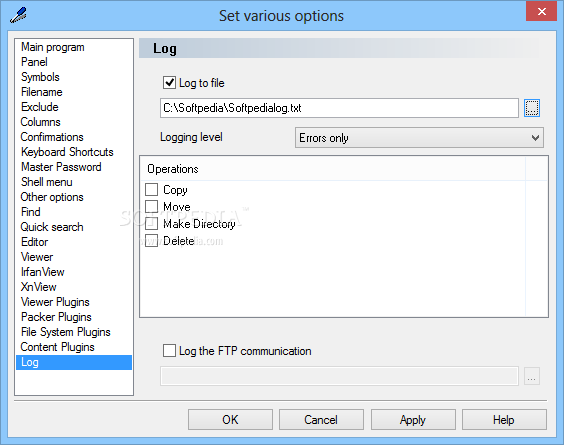This screenshot has height=445, width=564.
Task: Enable logging of Copy operations
Action: click(x=151, y=189)
